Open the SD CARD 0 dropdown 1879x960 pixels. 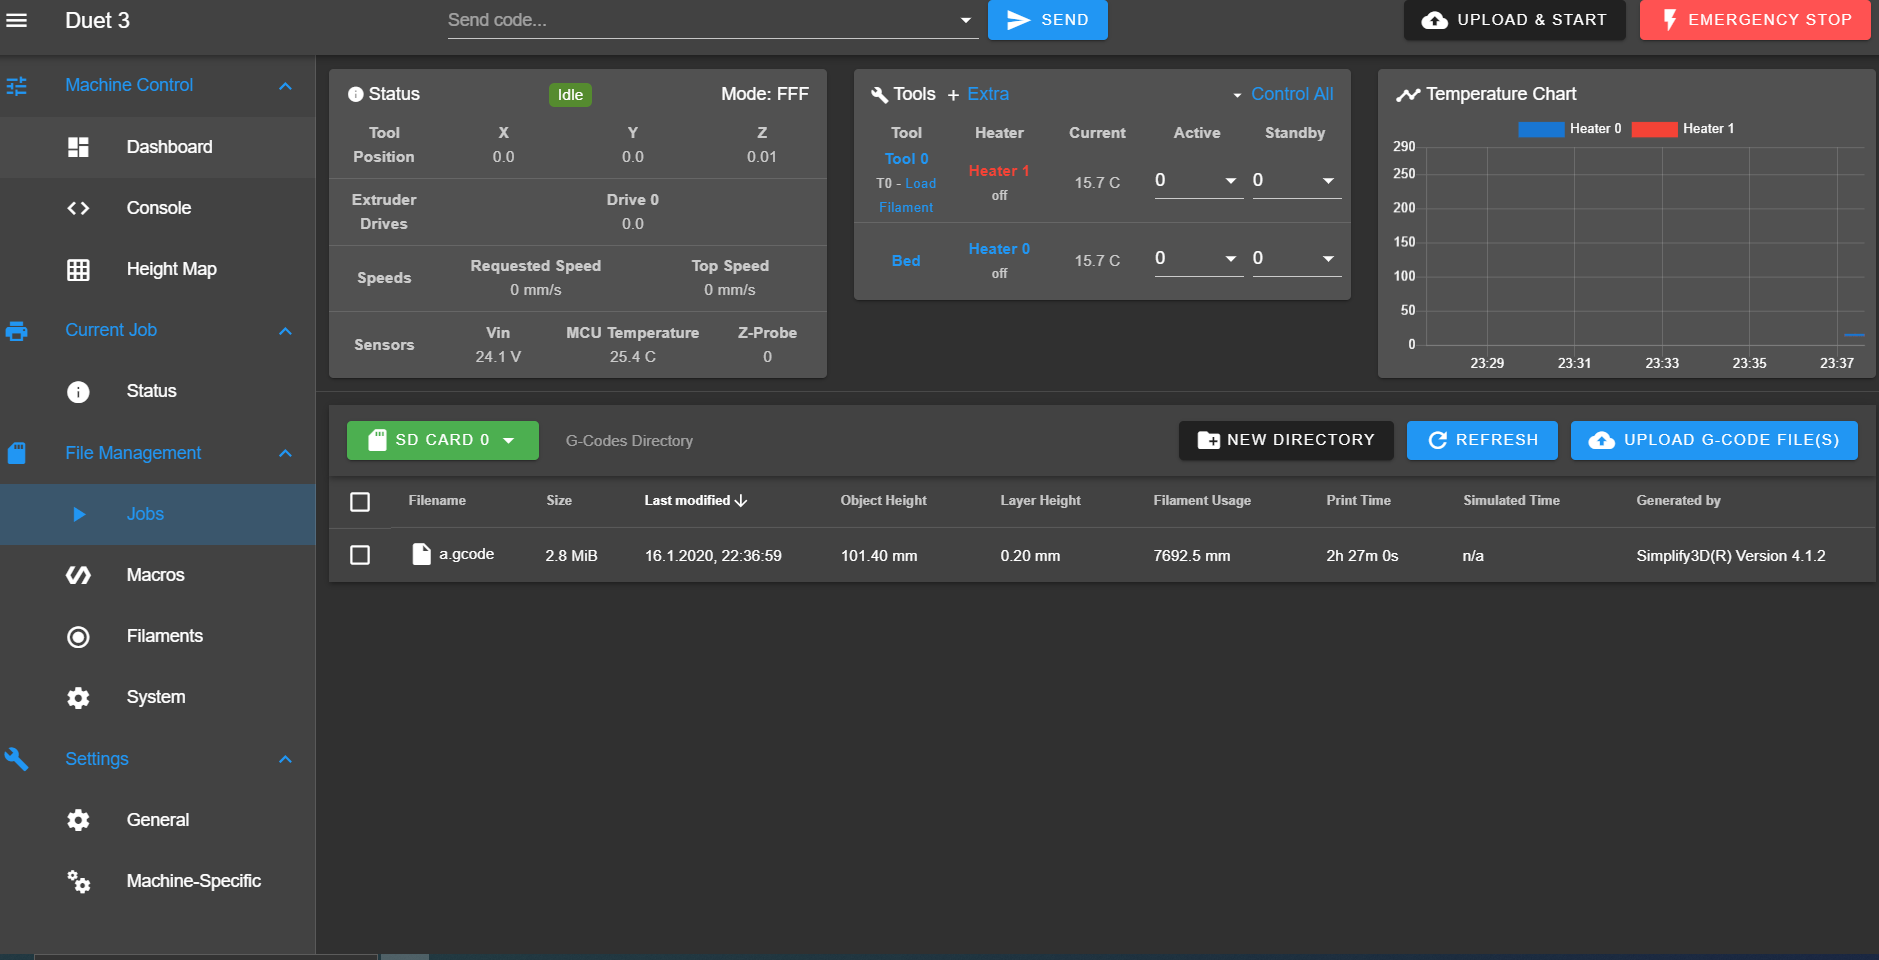443,440
